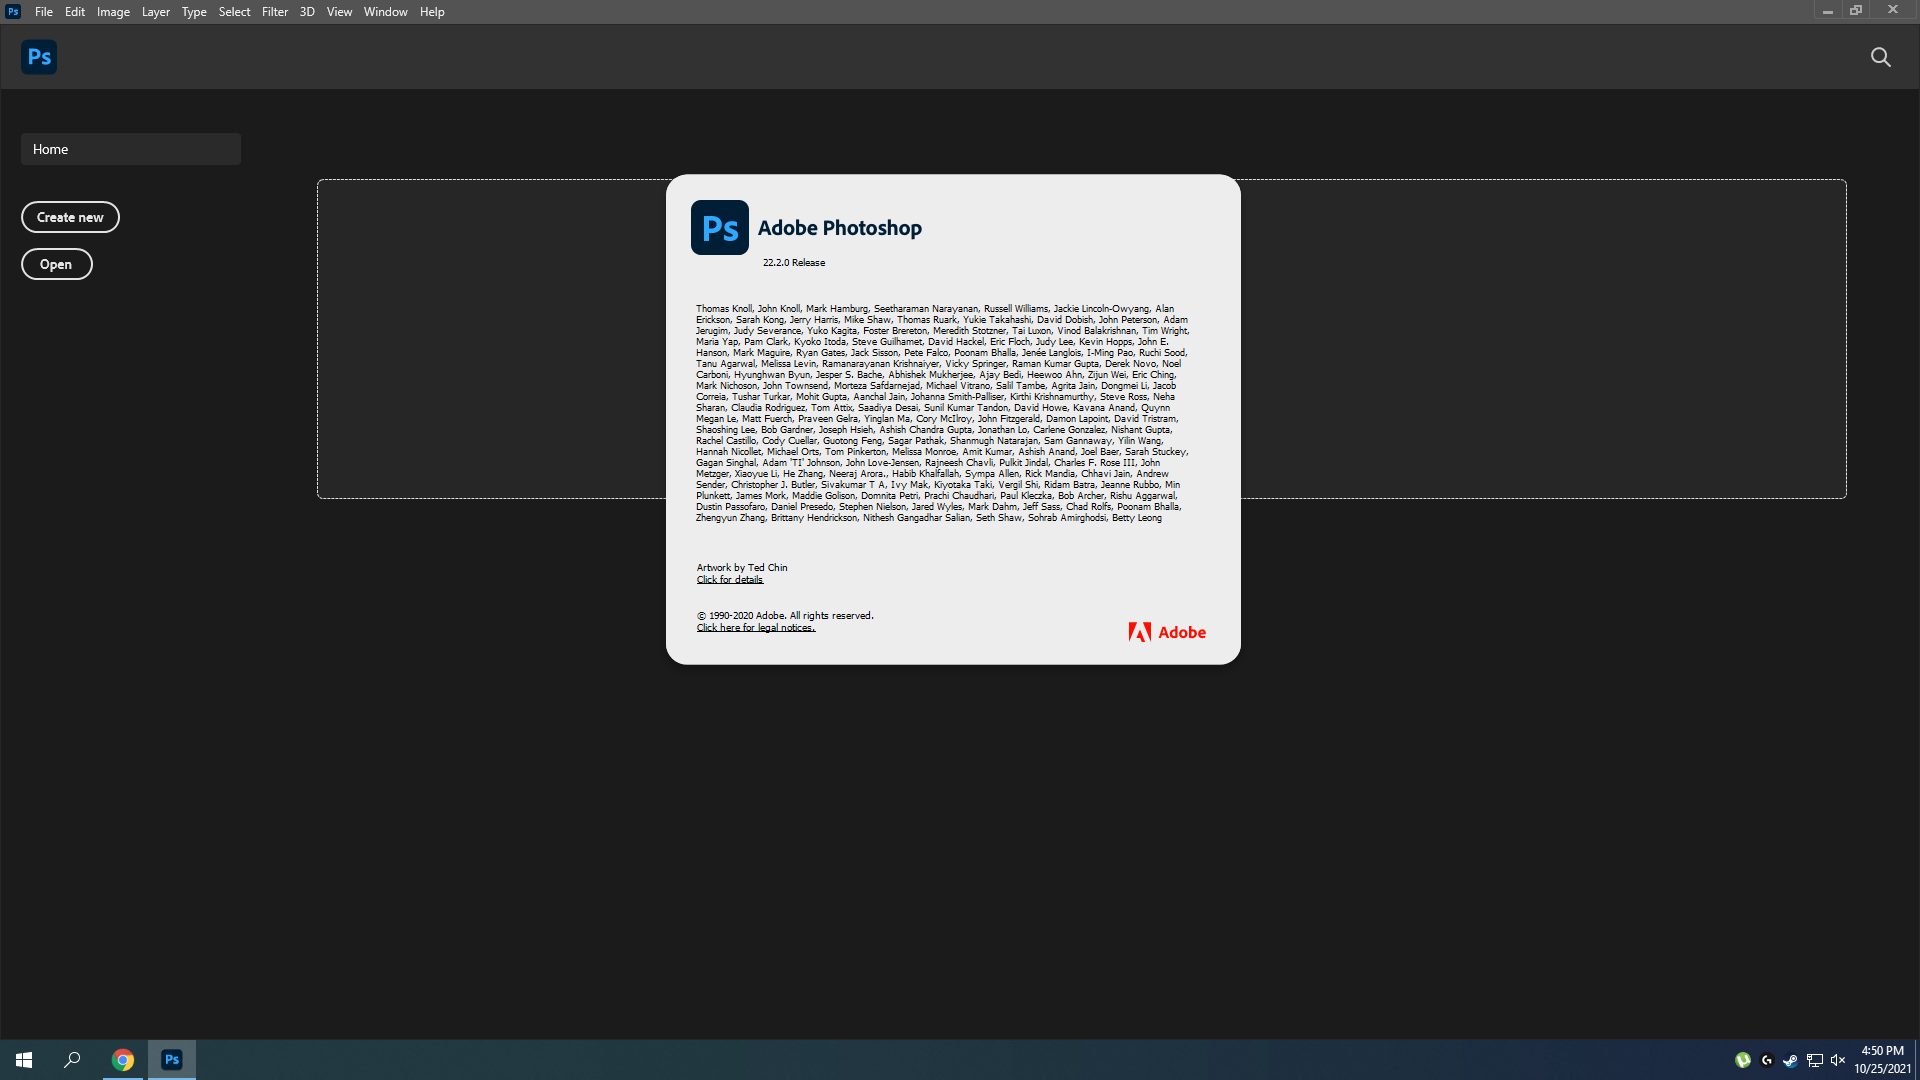Open the Layer menu

[155, 12]
